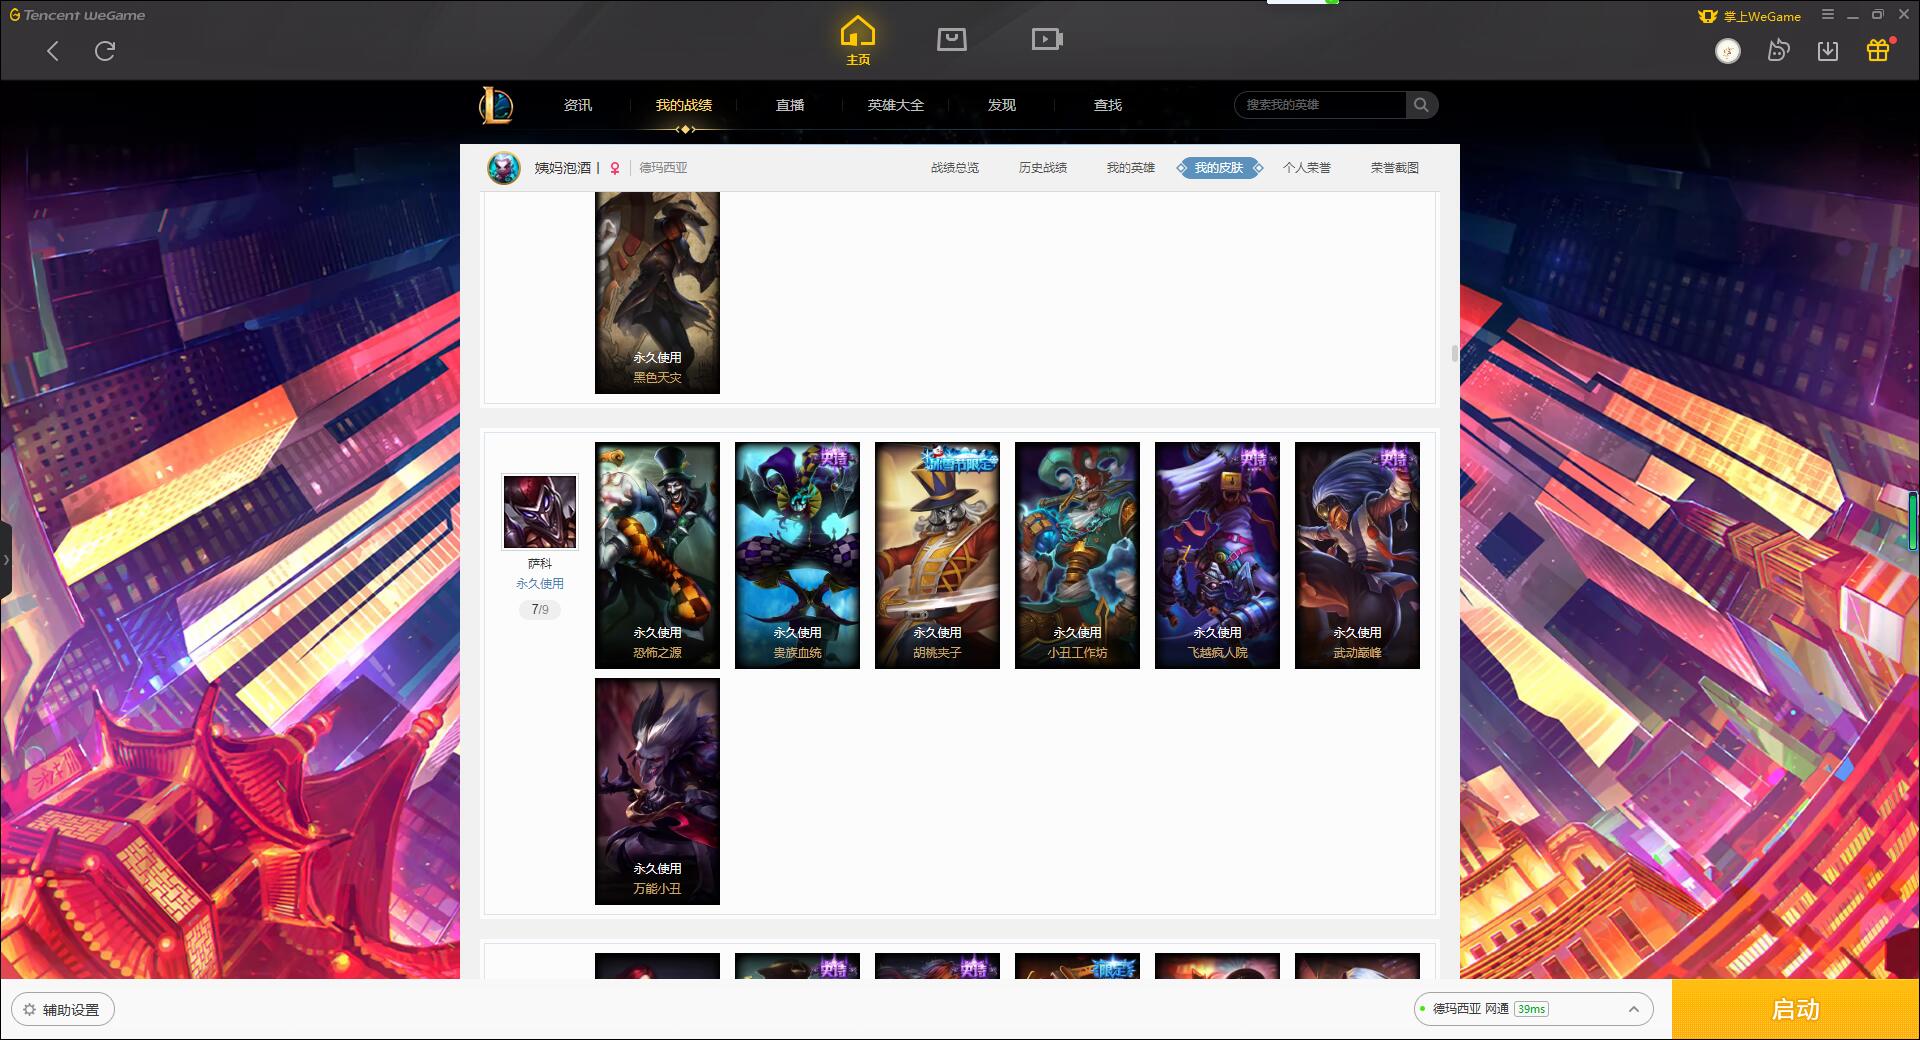Switch to 荣誉截图 sub-tab

point(1395,168)
